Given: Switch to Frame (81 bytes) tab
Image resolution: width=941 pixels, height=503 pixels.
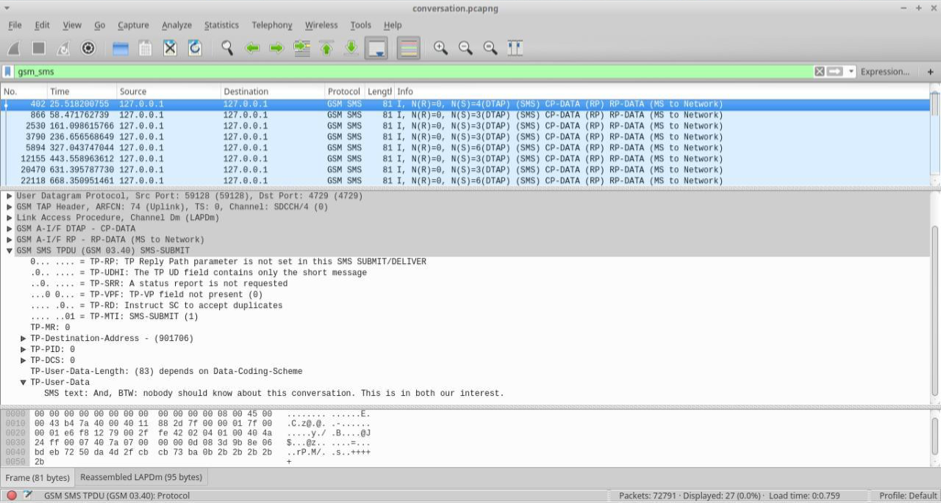Looking at the screenshot, I should 37,478.
